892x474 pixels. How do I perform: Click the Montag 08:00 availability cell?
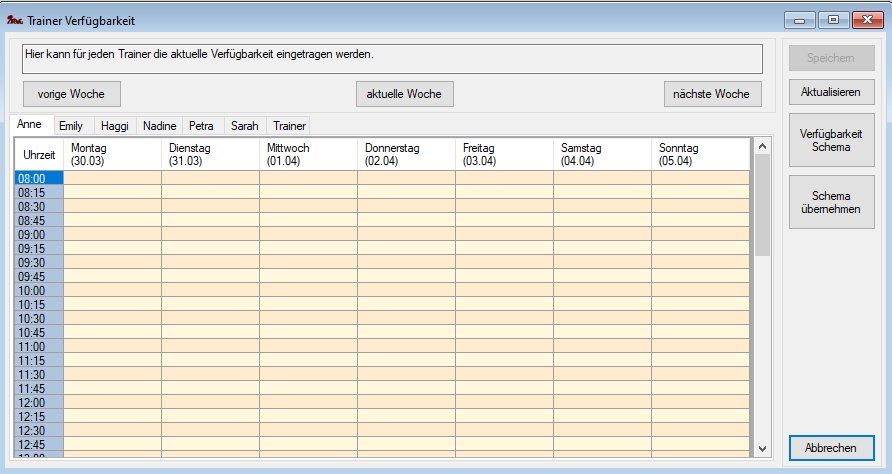(x=112, y=178)
